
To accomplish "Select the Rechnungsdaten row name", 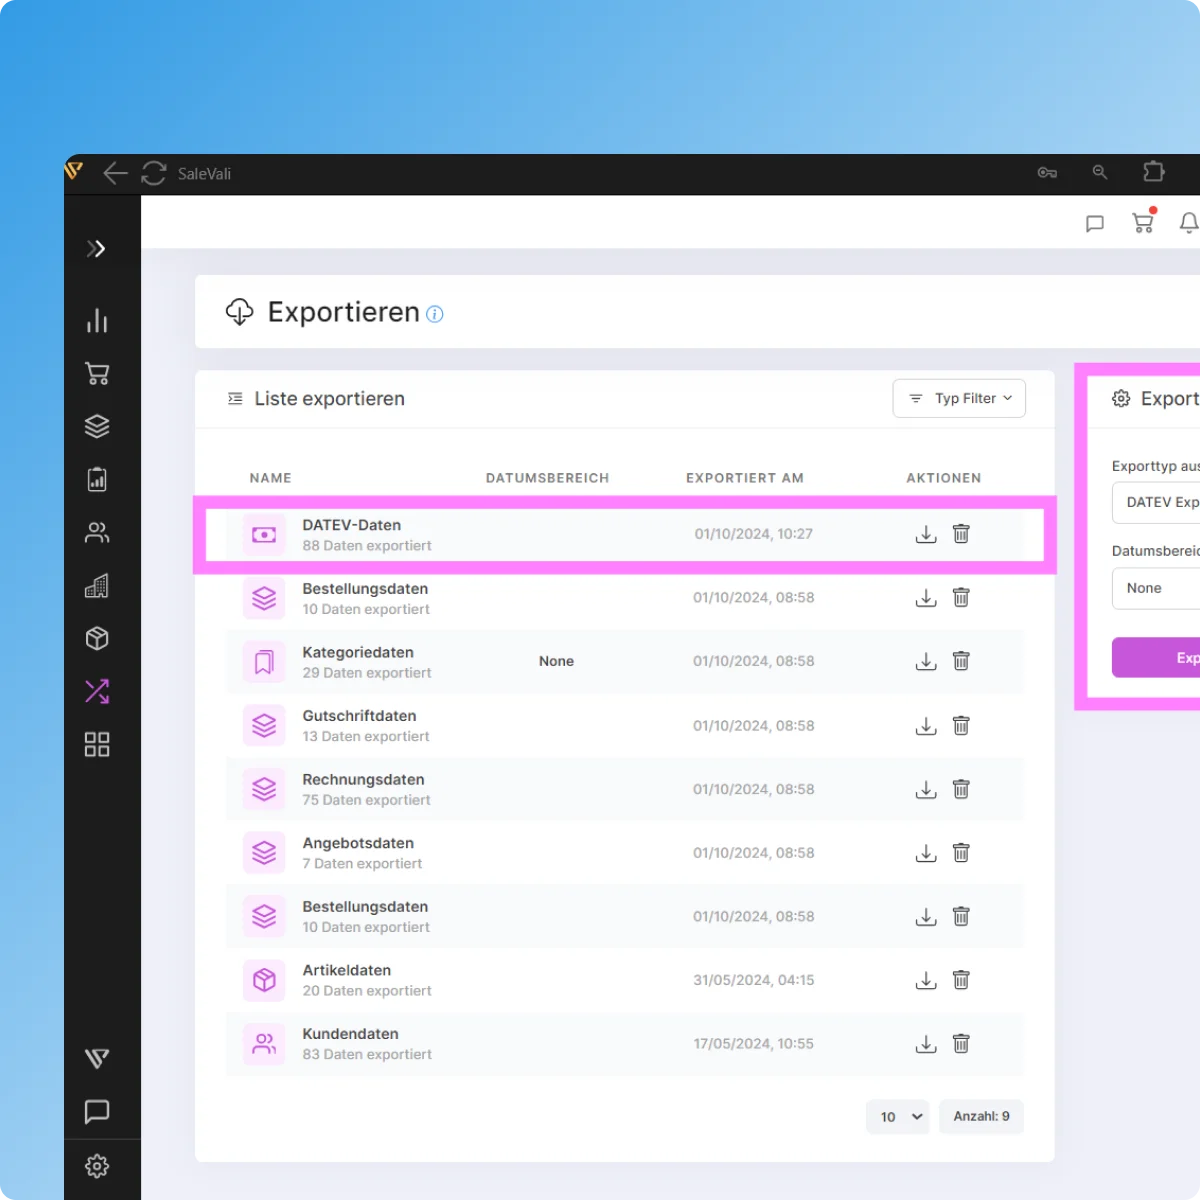I will (x=363, y=779).
